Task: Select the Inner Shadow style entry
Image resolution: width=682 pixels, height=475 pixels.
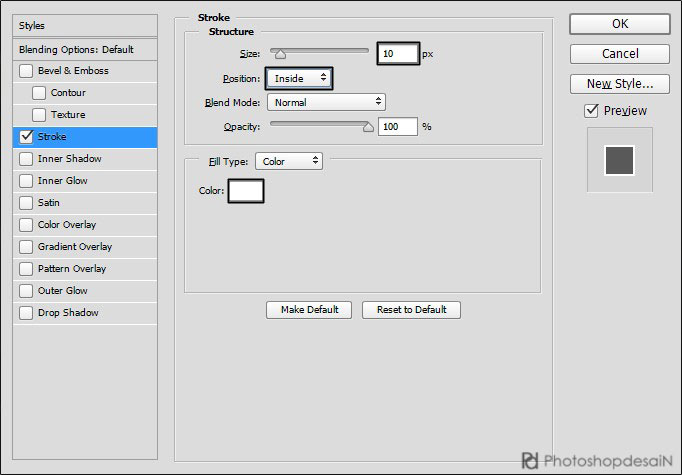Action: pos(69,159)
